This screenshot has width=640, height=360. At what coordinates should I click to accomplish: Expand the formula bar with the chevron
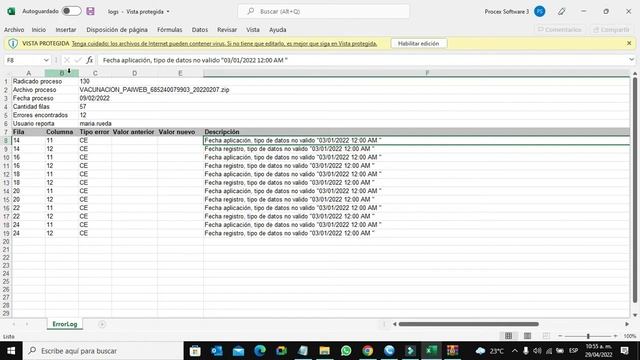coord(631,60)
